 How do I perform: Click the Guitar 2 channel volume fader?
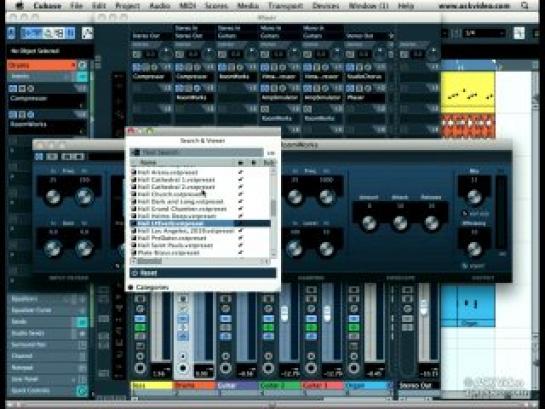point(284,313)
